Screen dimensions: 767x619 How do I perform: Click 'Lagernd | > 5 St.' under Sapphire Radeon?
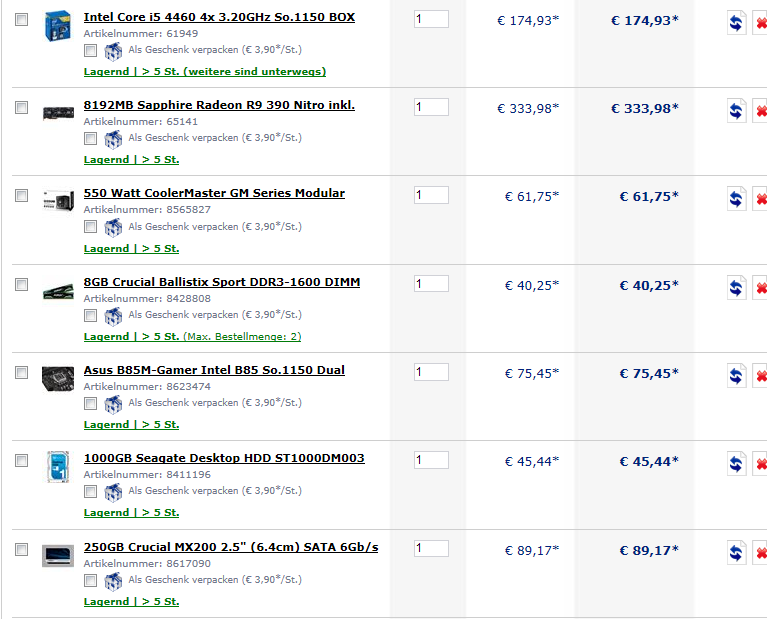132,160
